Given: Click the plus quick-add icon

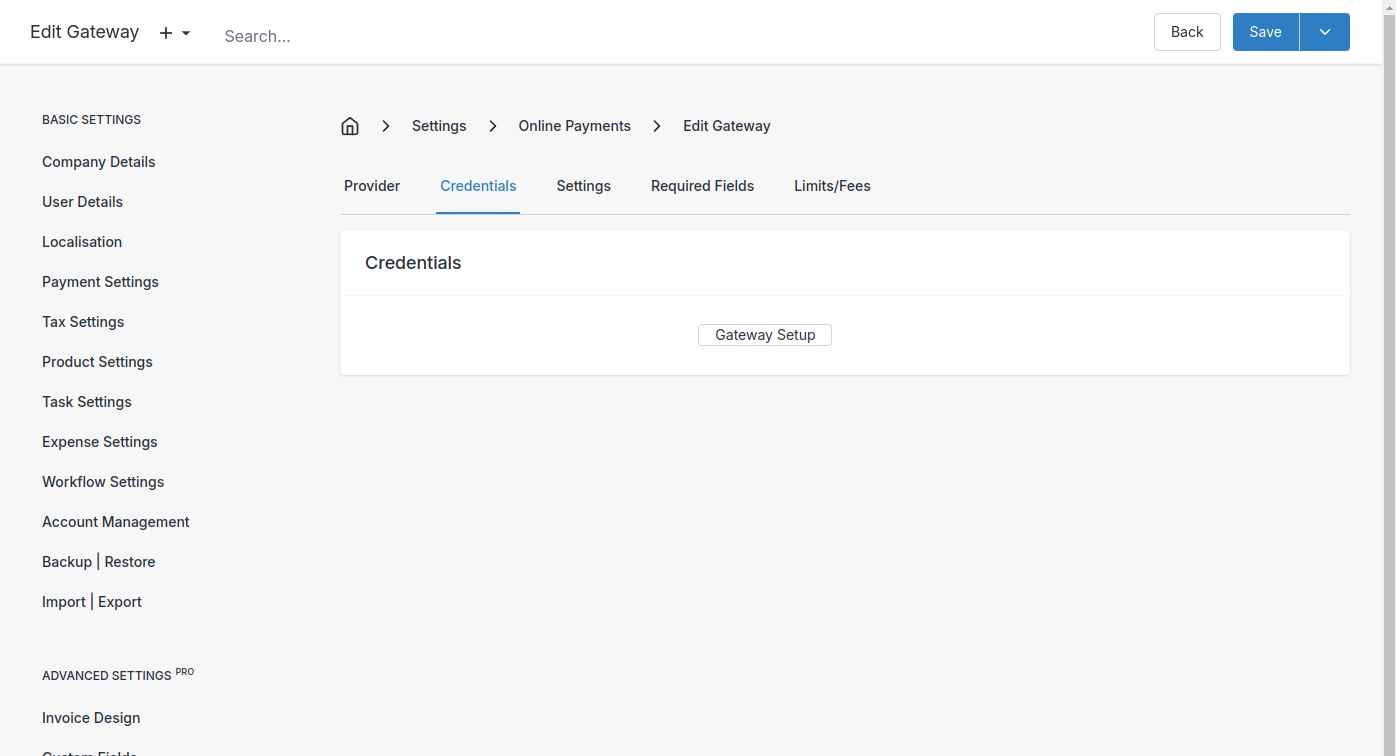Looking at the screenshot, I should coord(166,33).
